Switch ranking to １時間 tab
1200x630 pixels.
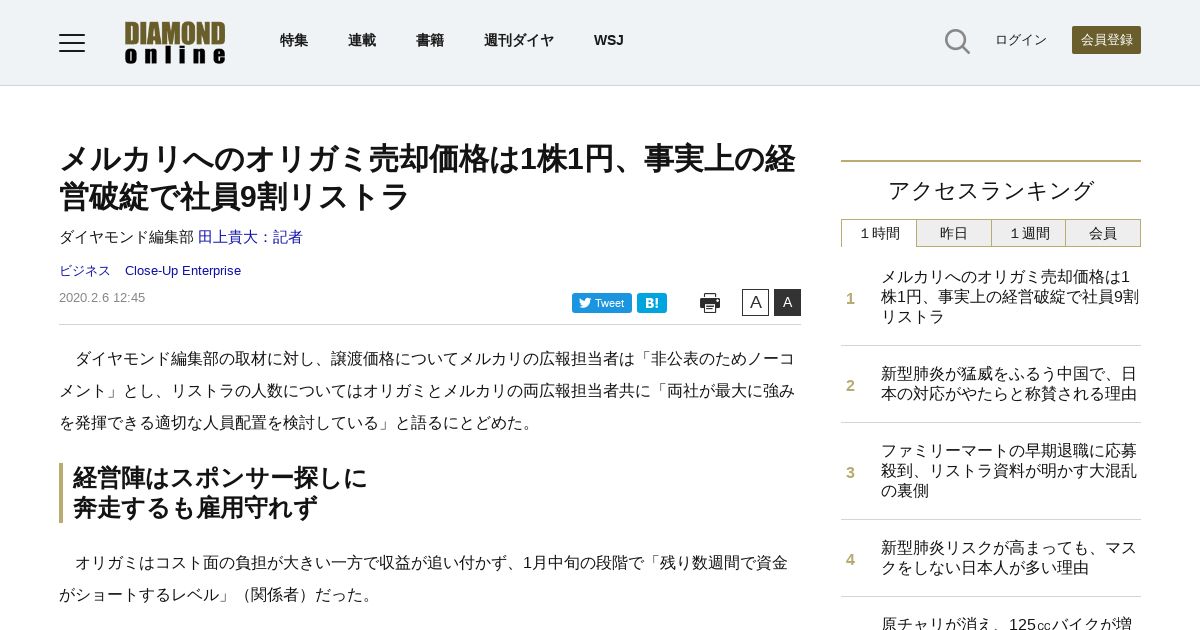(x=879, y=233)
